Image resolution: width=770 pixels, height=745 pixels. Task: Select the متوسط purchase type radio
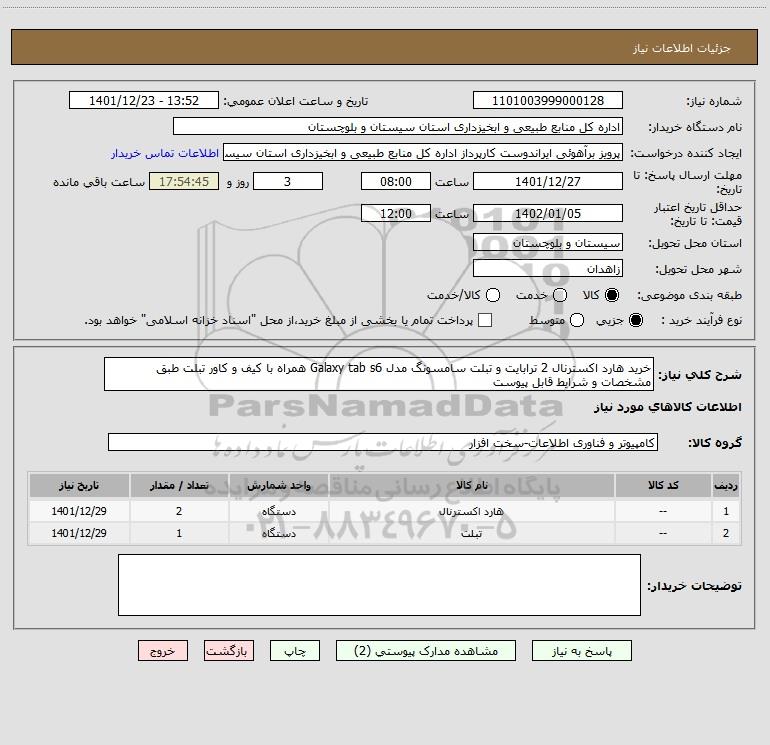pos(577,320)
